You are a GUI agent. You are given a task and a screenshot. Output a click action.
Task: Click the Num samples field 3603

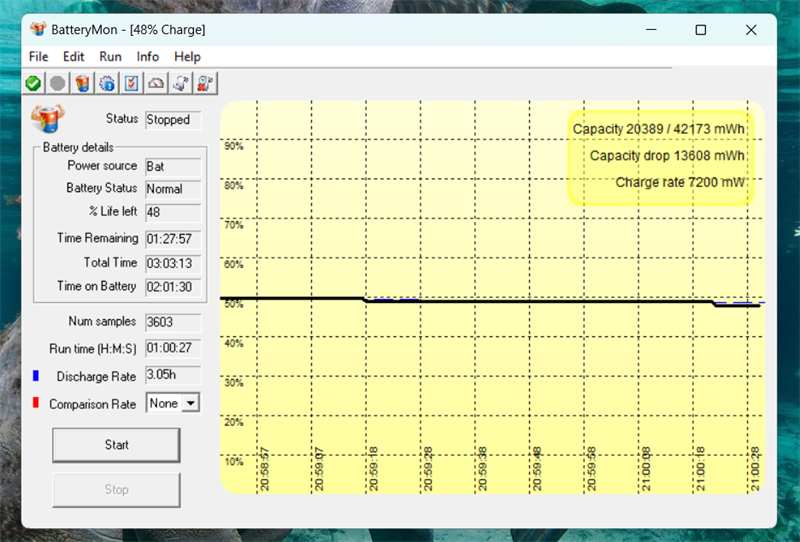point(173,322)
